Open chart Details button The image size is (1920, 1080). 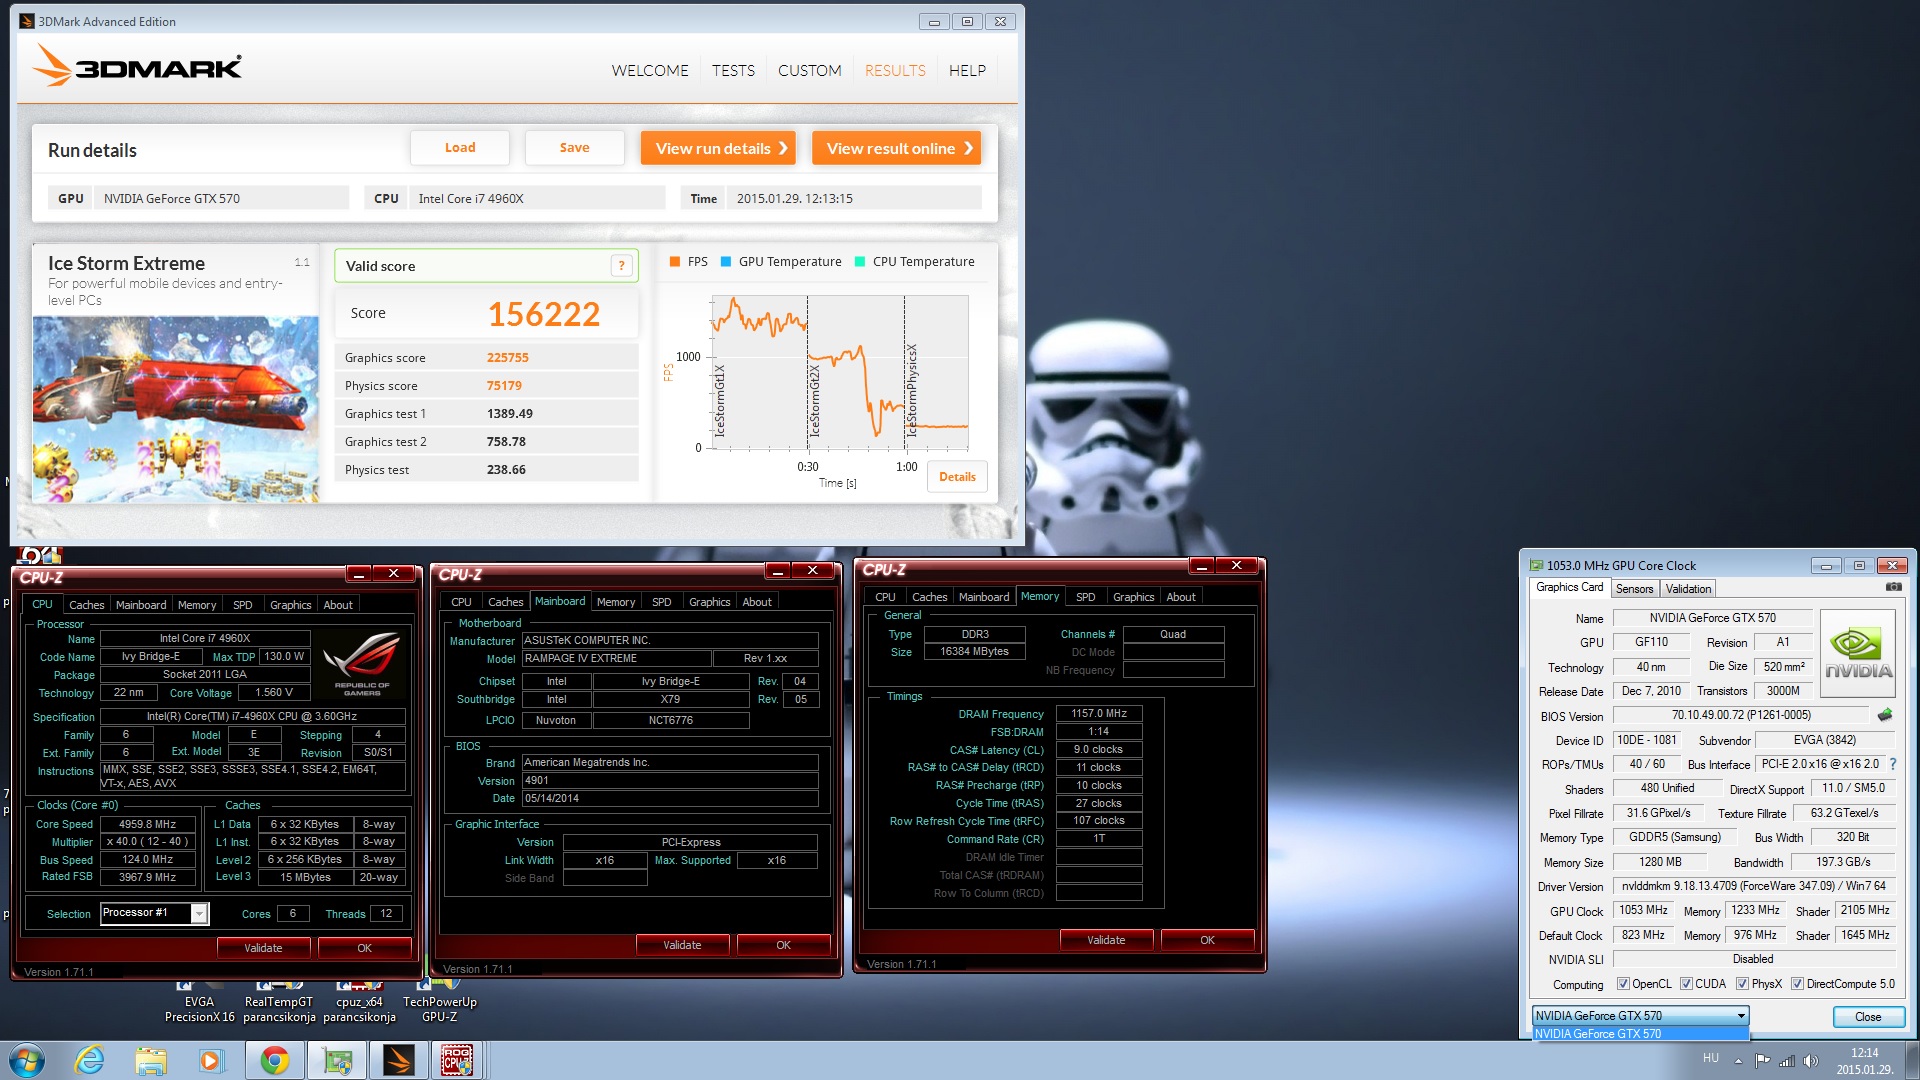tap(957, 477)
